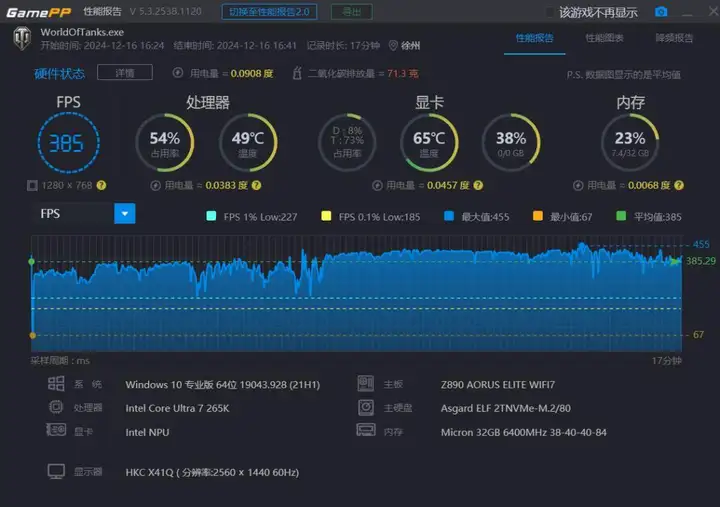Click the text Z890 AORUS ELITE WIFI7
The height and width of the screenshot is (507, 720).
tap(498, 384)
